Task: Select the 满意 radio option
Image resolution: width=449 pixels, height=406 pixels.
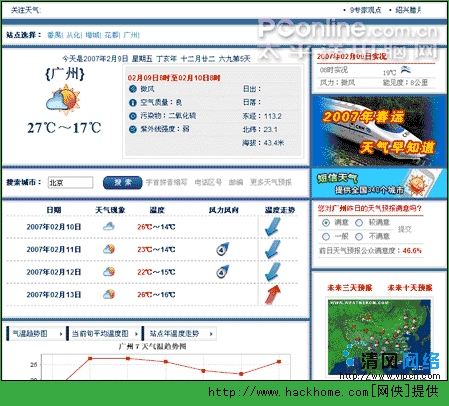Action: point(326,223)
